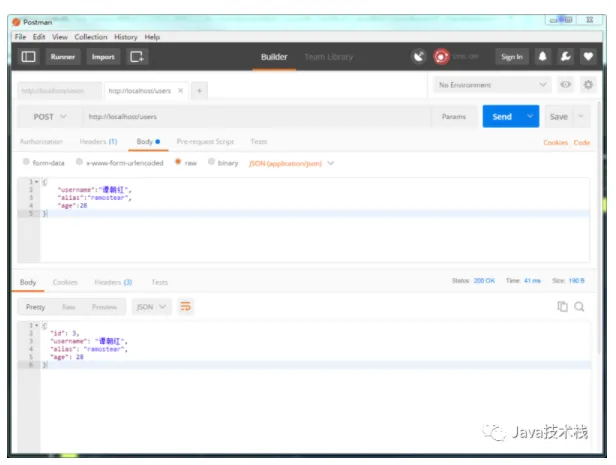Click the red sync status icon

click(x=441, y=57)
